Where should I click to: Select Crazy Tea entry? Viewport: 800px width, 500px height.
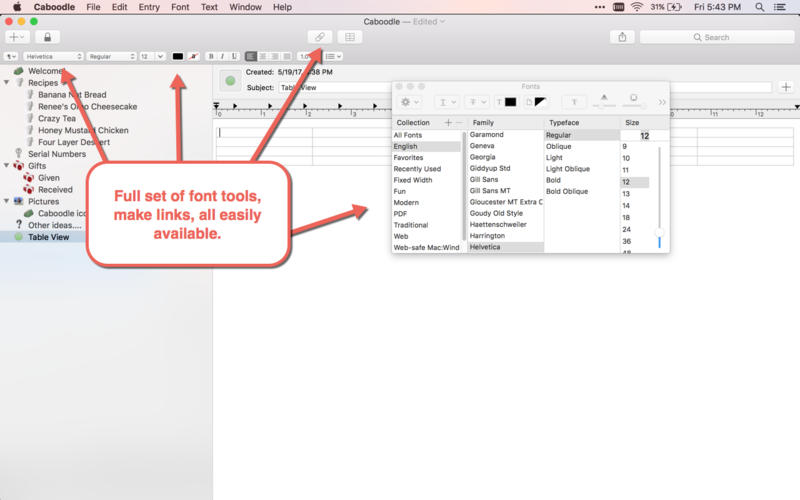pos(57,118)
